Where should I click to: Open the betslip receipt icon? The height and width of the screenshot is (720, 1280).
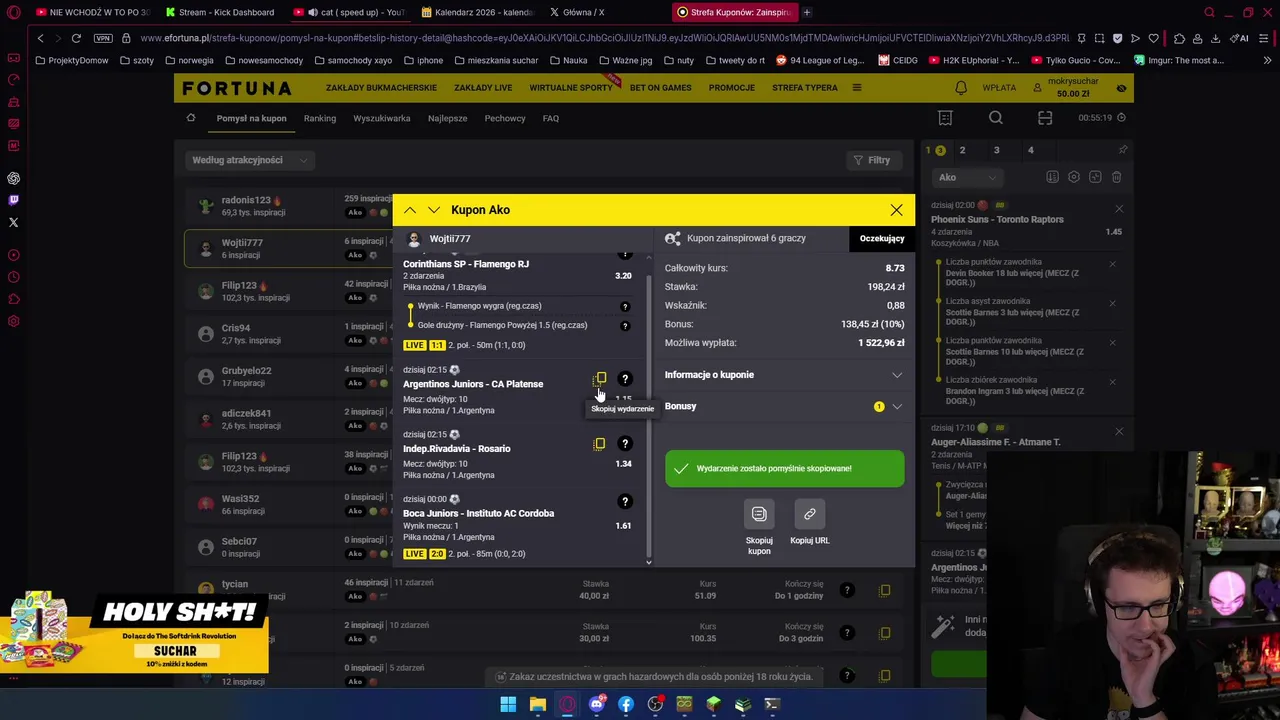pyautogui.click(x=946, y=118)
